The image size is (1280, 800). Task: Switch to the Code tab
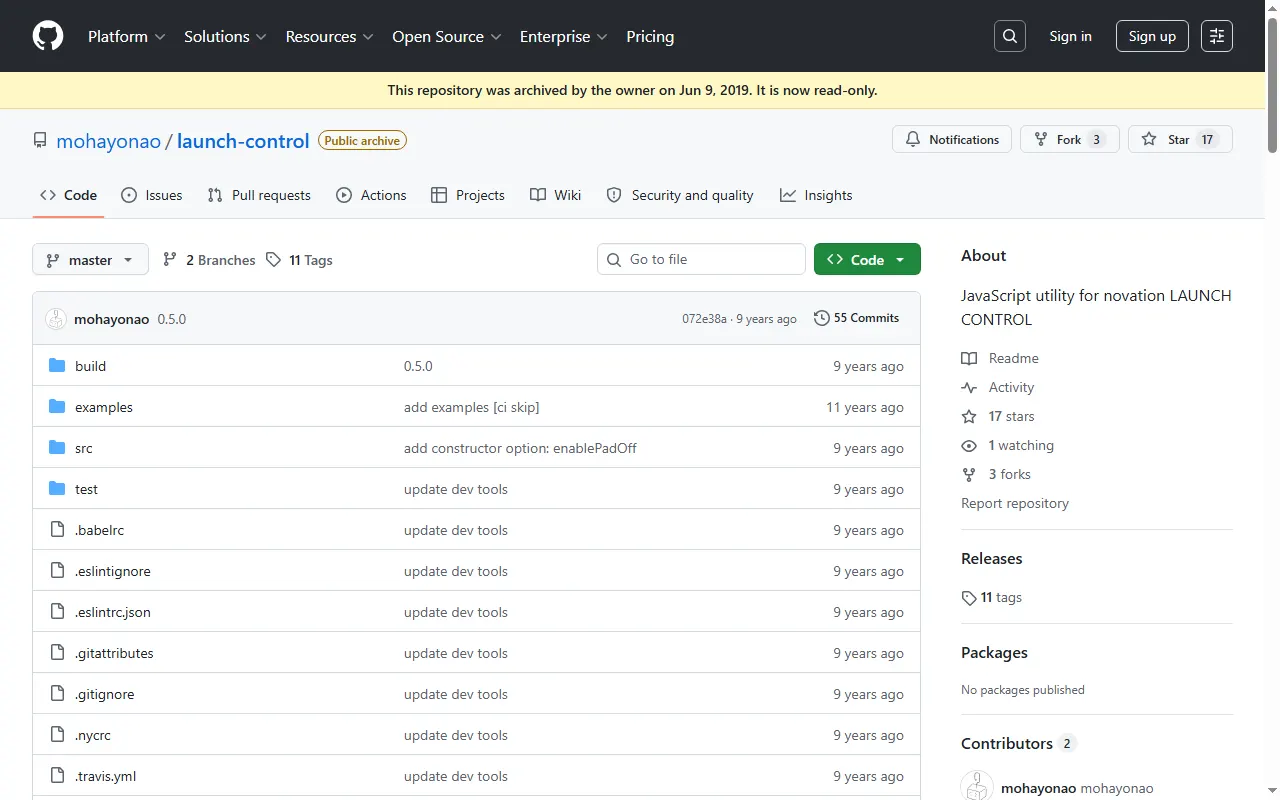(68, 195)
